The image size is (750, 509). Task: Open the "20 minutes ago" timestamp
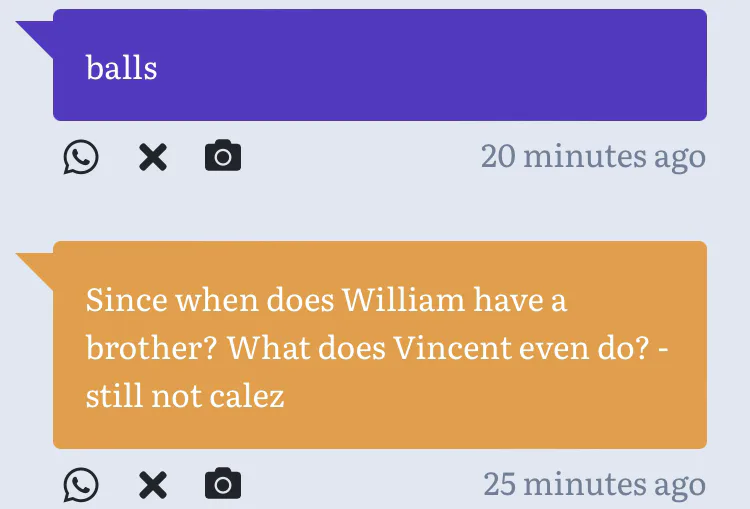pyautogui.click(x=593, y=157)
